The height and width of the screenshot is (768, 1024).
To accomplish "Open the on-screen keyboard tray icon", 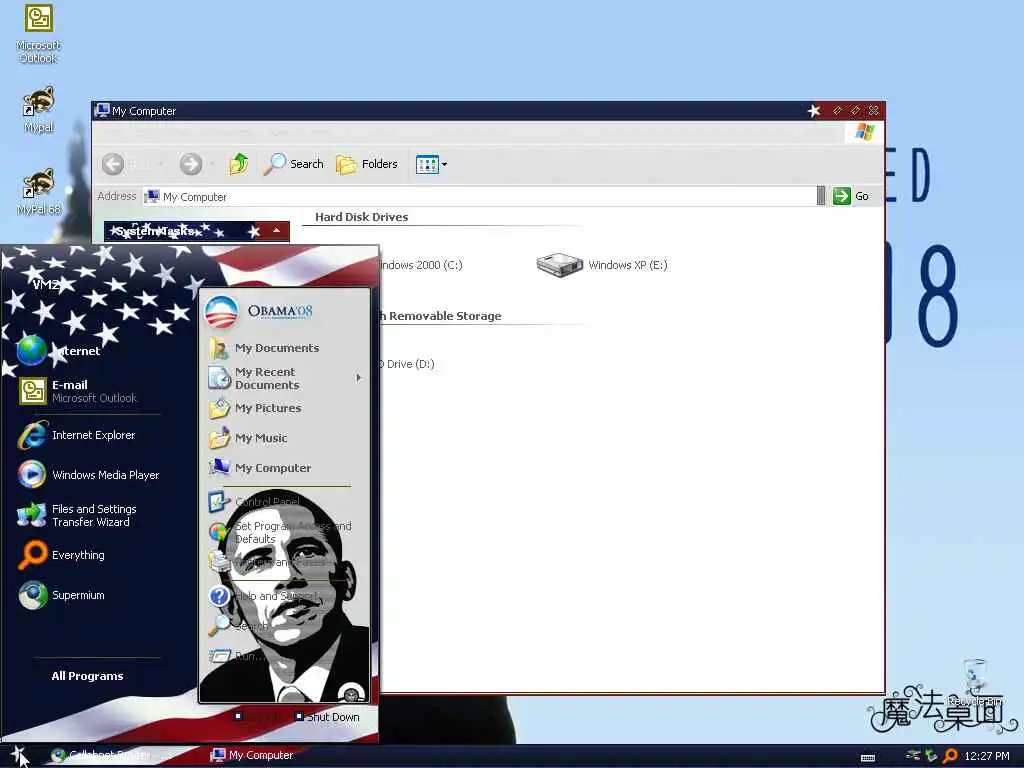I will (x=868, y=758).
